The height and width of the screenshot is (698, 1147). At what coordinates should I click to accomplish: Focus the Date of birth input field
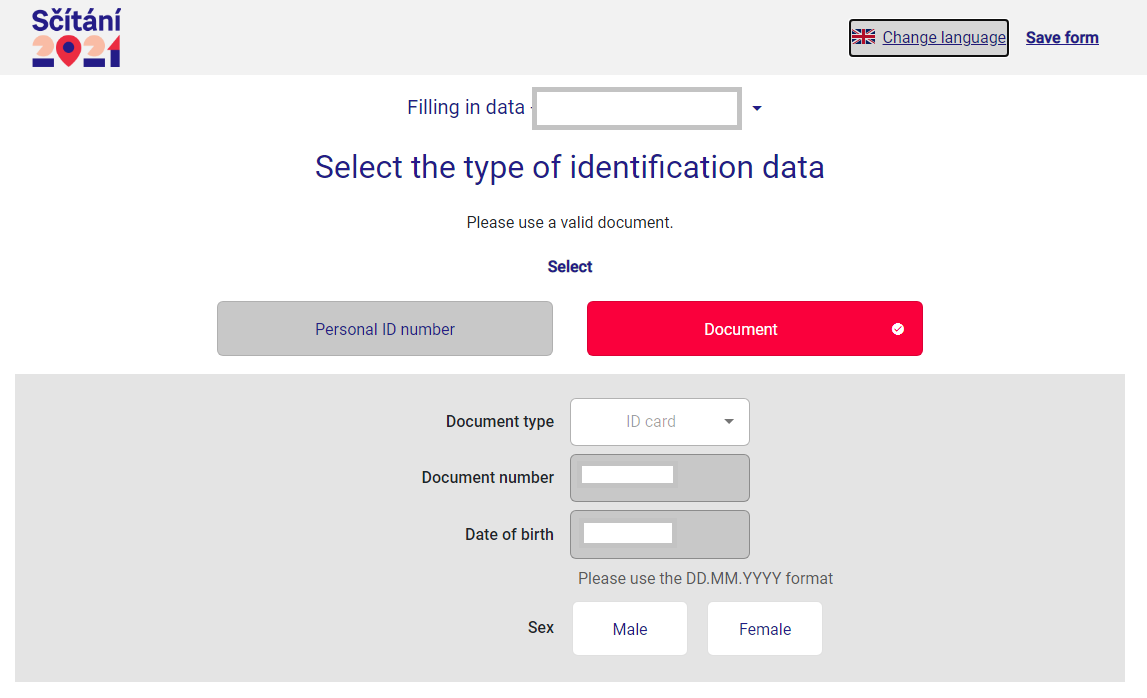pos(659,535)
